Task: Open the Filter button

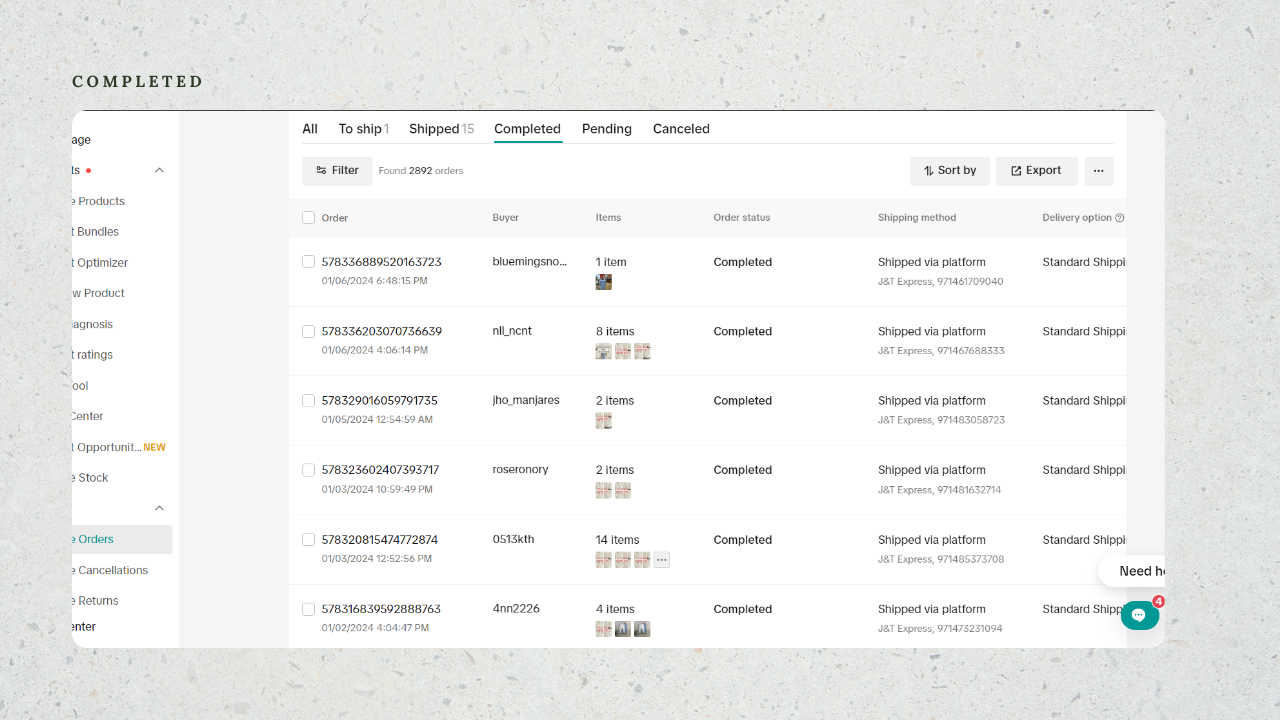Action: click(x=337, y=171)
